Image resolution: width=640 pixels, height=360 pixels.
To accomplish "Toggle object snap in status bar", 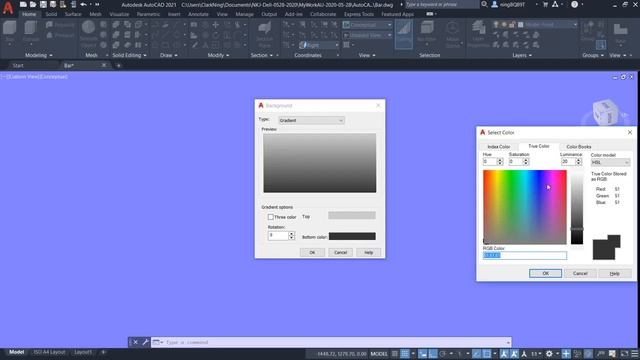I will 487,354.
